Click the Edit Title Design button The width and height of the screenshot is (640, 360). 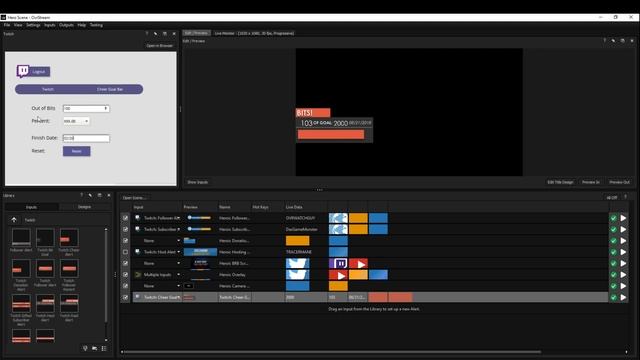(x=560, y=182)
